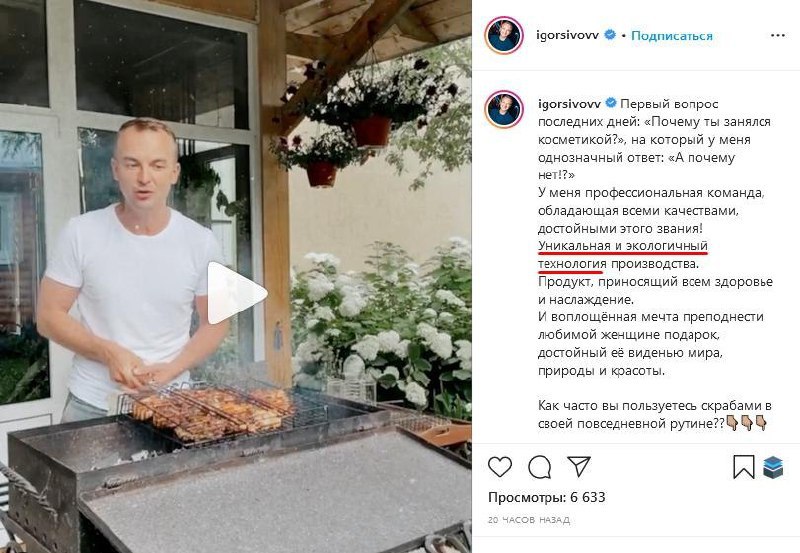Open igorsivovv username in the header
Image resolution: width=800 pixels, height=553 pixels.
[568, 35]
